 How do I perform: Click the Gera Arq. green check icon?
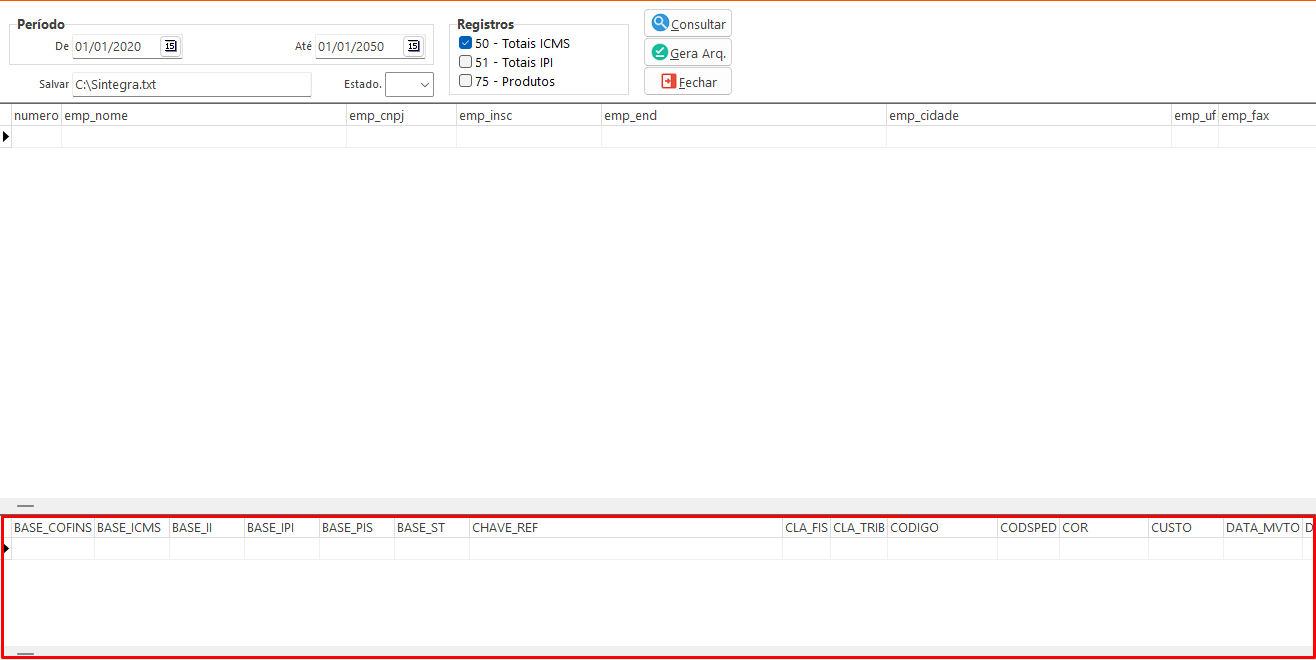pos(660,52)
